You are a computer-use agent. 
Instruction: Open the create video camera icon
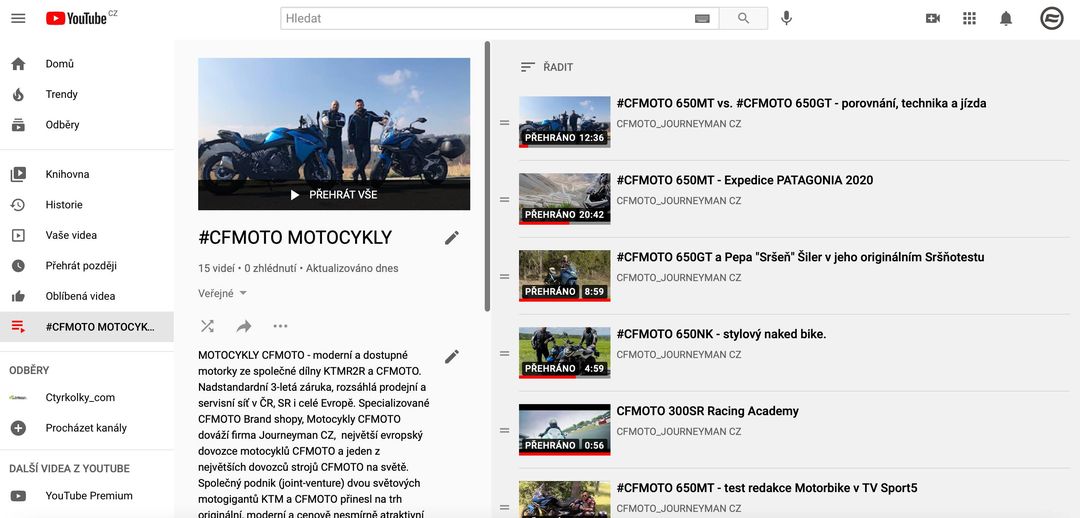(933, 19)
